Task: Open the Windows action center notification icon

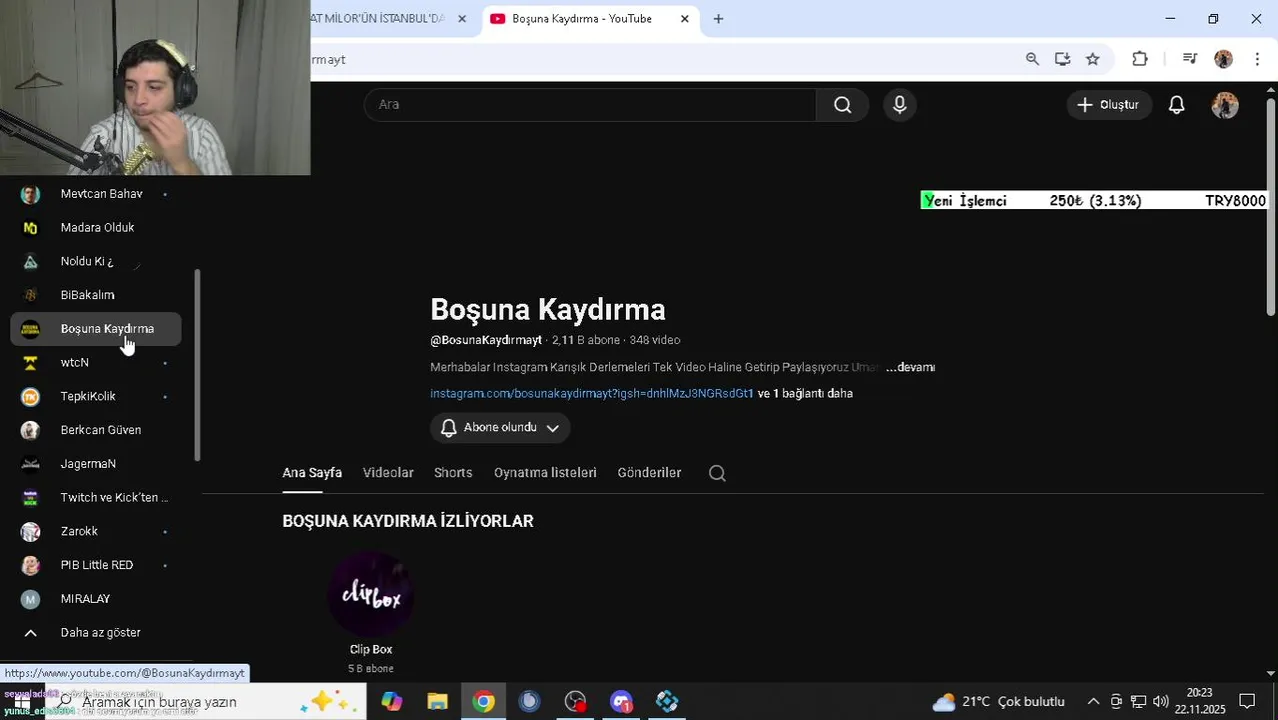Action: (x=1247, y=701)
